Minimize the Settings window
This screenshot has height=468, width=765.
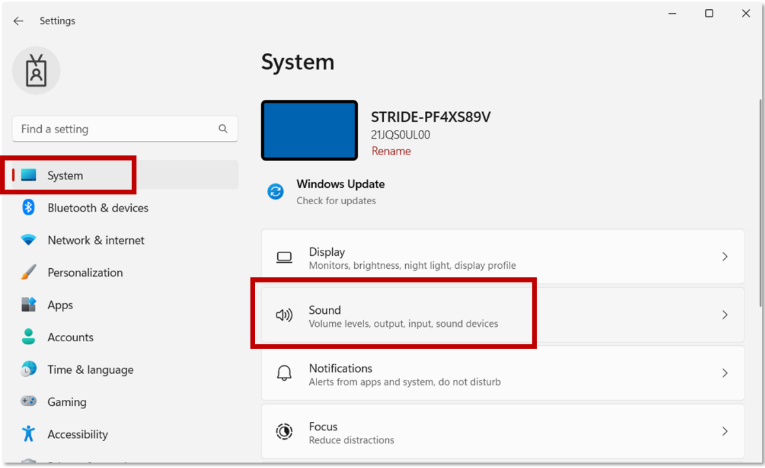pyautogui.click(x=672, y=14)
